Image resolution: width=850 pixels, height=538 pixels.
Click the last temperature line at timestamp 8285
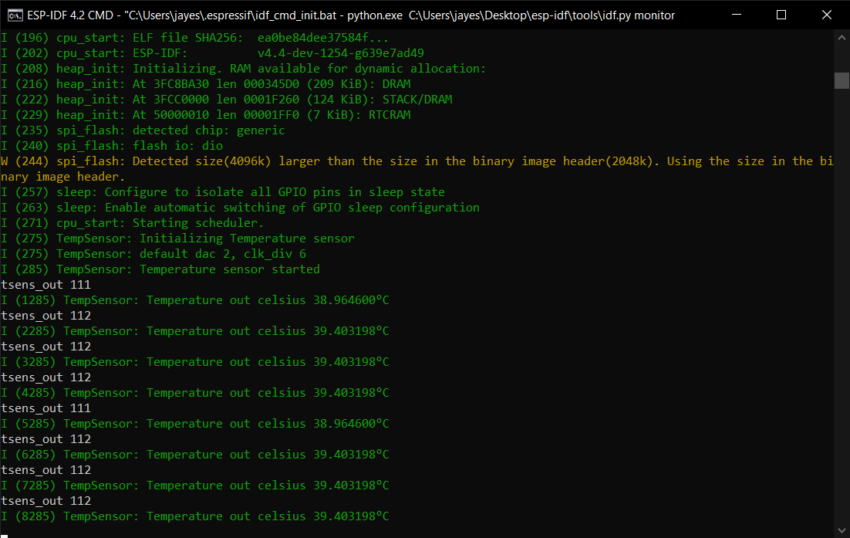(x=195, y=516)
